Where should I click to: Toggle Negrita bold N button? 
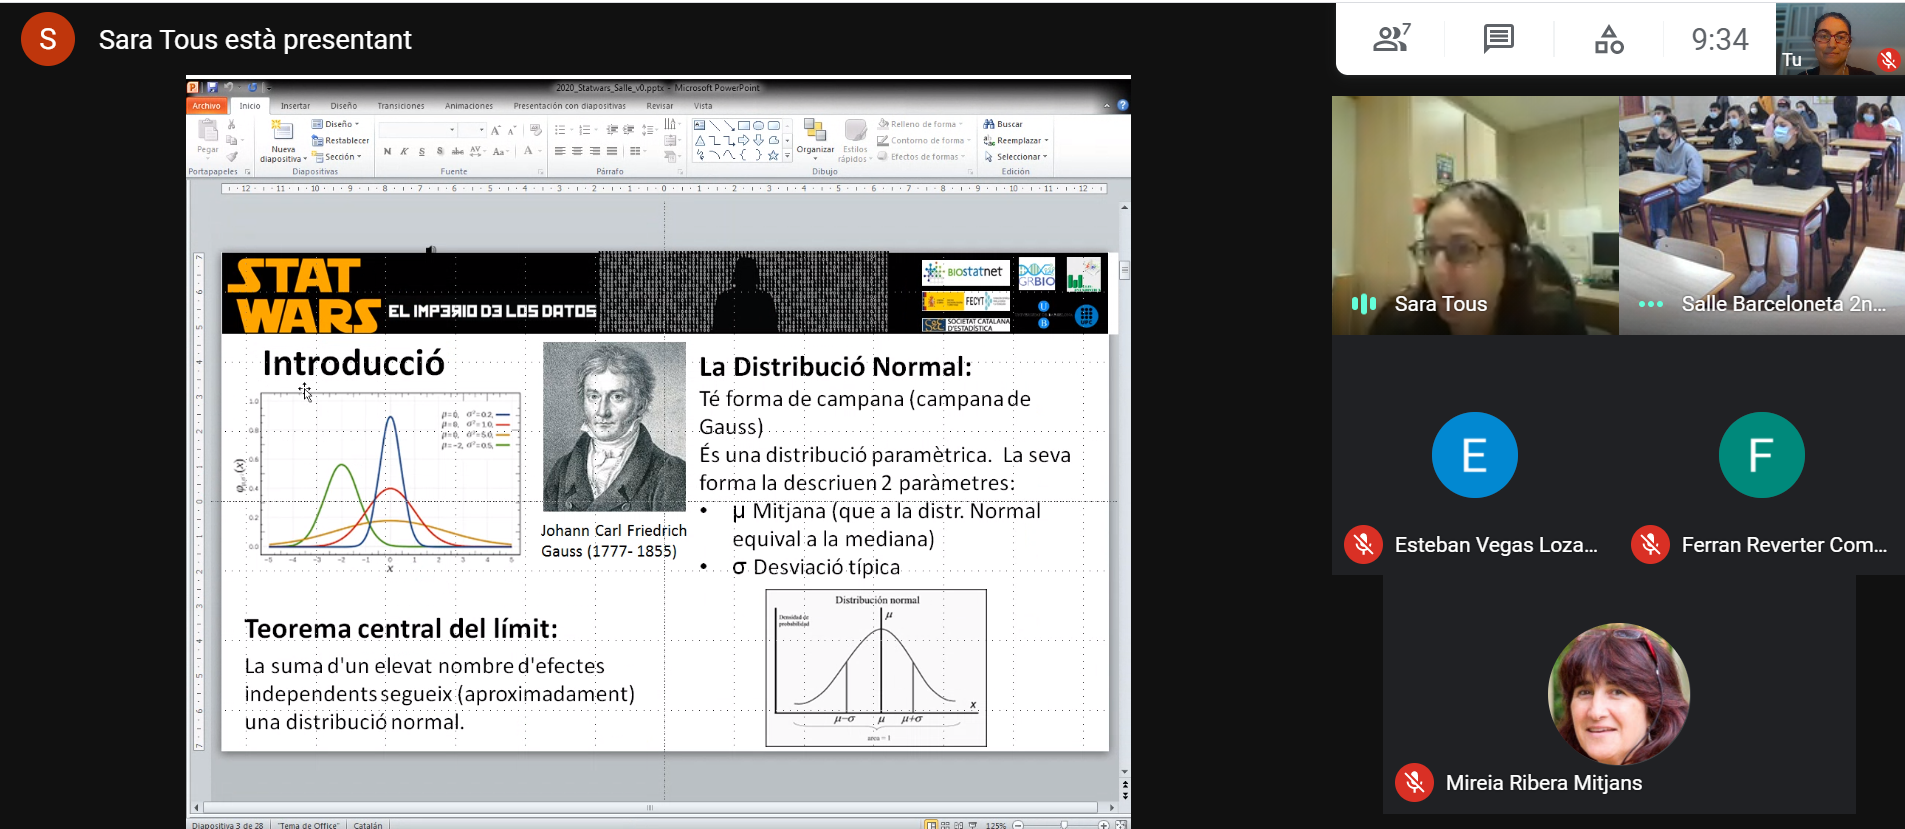pos(387,151)
